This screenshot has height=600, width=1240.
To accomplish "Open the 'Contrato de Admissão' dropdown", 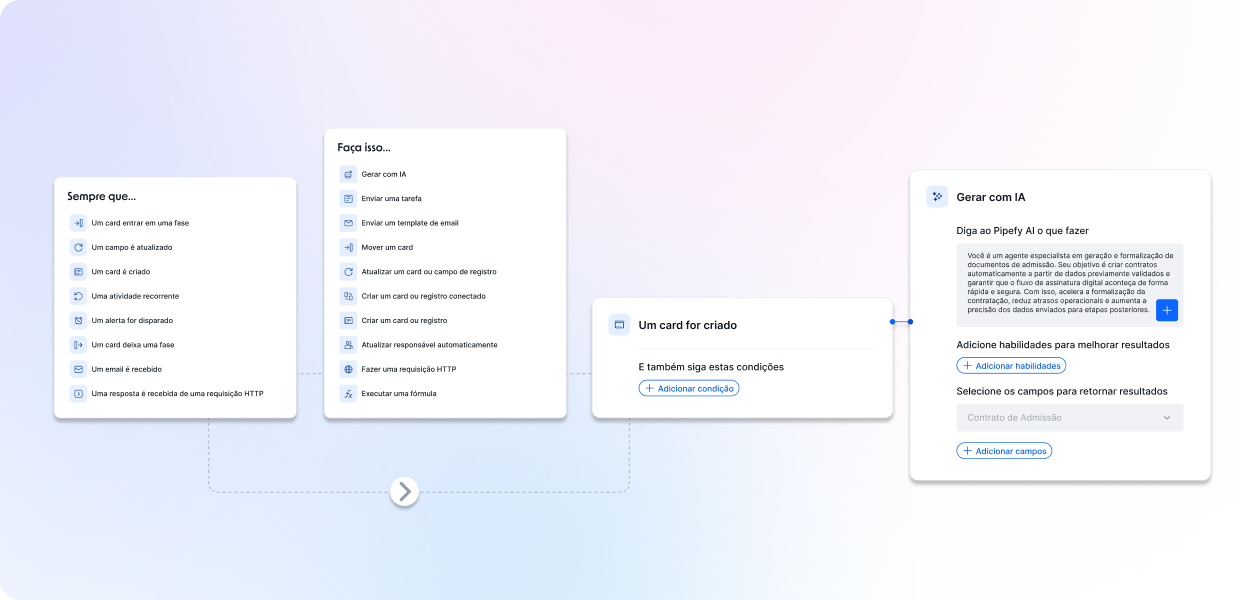I will pos(1069,418).
